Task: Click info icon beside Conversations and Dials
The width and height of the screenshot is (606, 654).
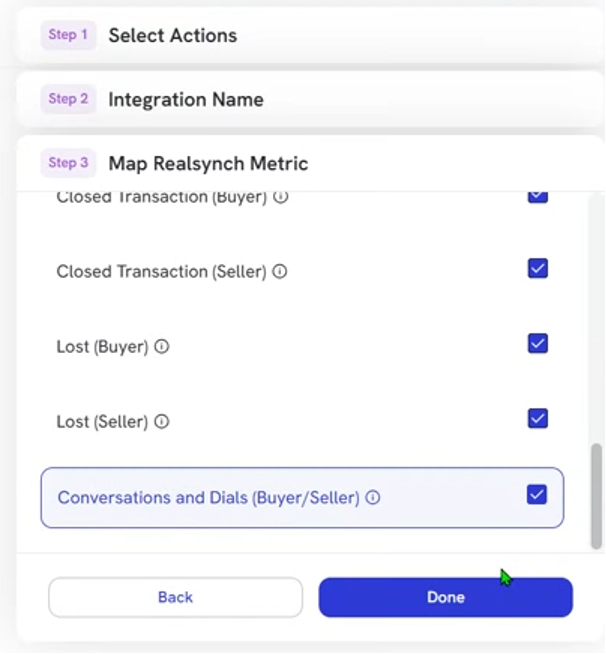Action: point(373,497)
